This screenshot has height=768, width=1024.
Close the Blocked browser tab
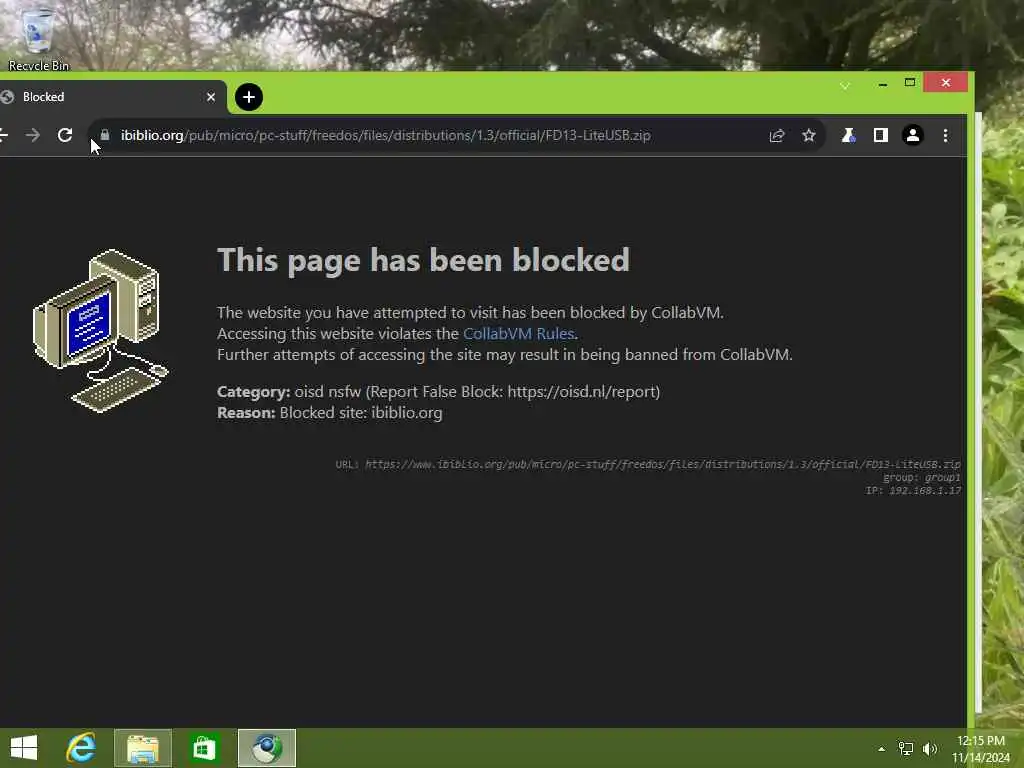click(210, 97)
